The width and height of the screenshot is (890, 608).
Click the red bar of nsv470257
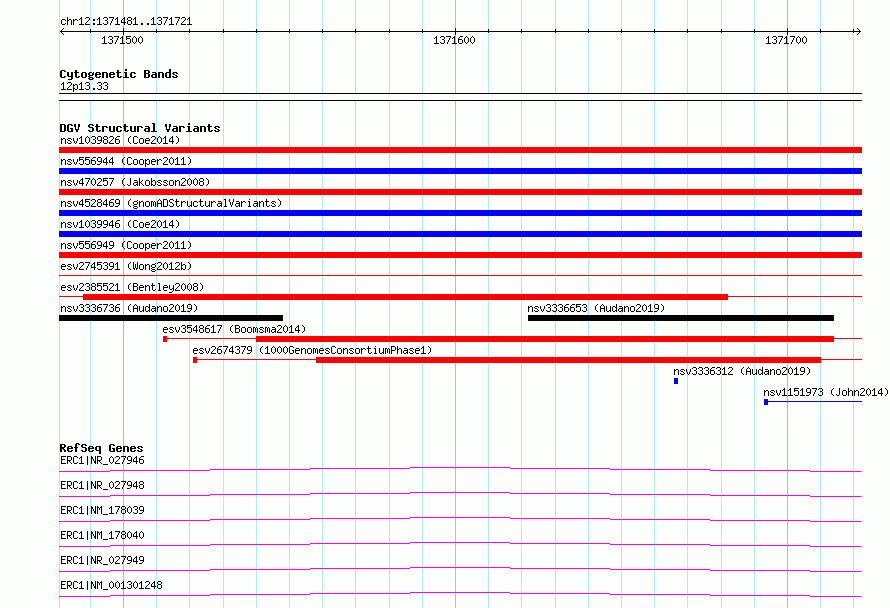coord(460,192)
